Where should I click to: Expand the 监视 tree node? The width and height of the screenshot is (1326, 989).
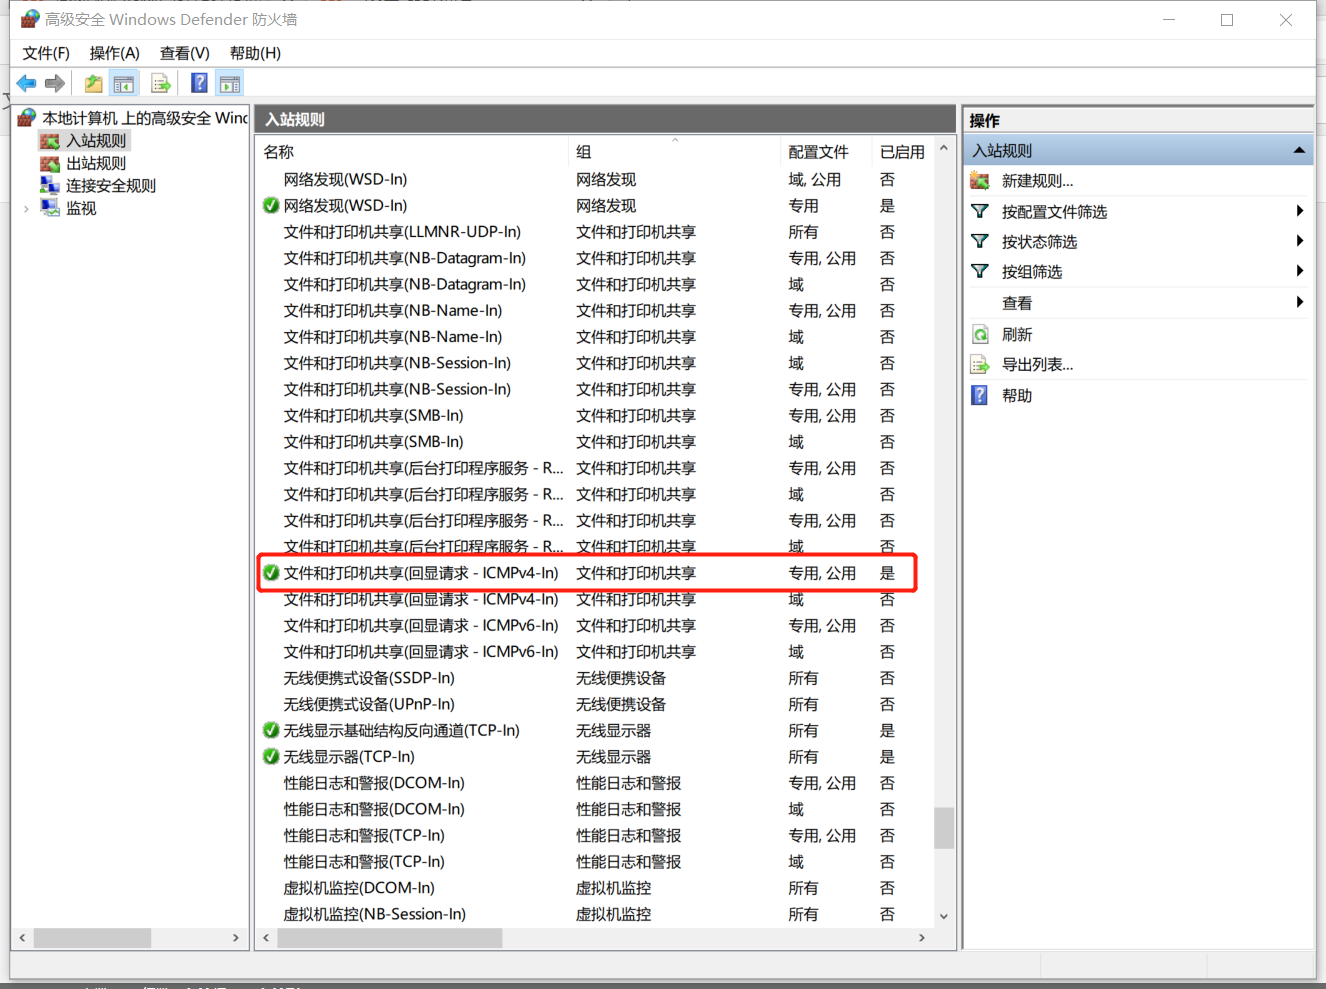(26, 209)
